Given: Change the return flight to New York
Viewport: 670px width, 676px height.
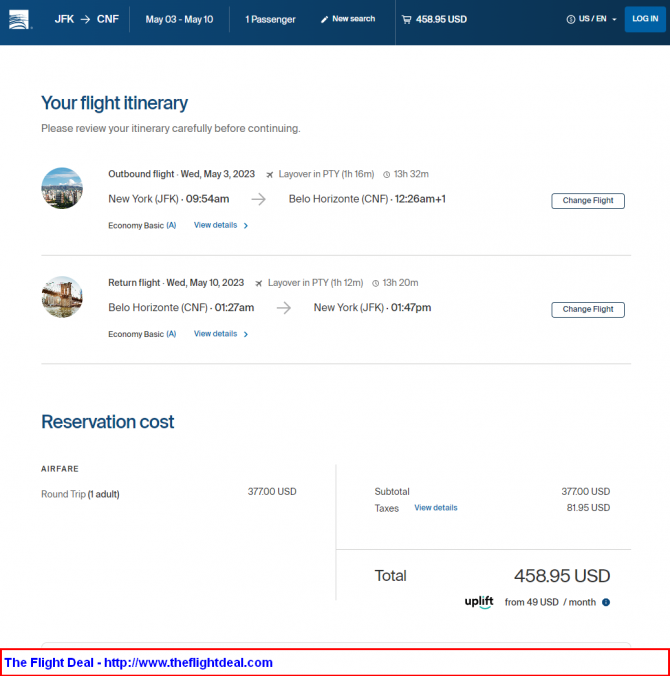Looking at the screenshot, I should tap(588, 310).
